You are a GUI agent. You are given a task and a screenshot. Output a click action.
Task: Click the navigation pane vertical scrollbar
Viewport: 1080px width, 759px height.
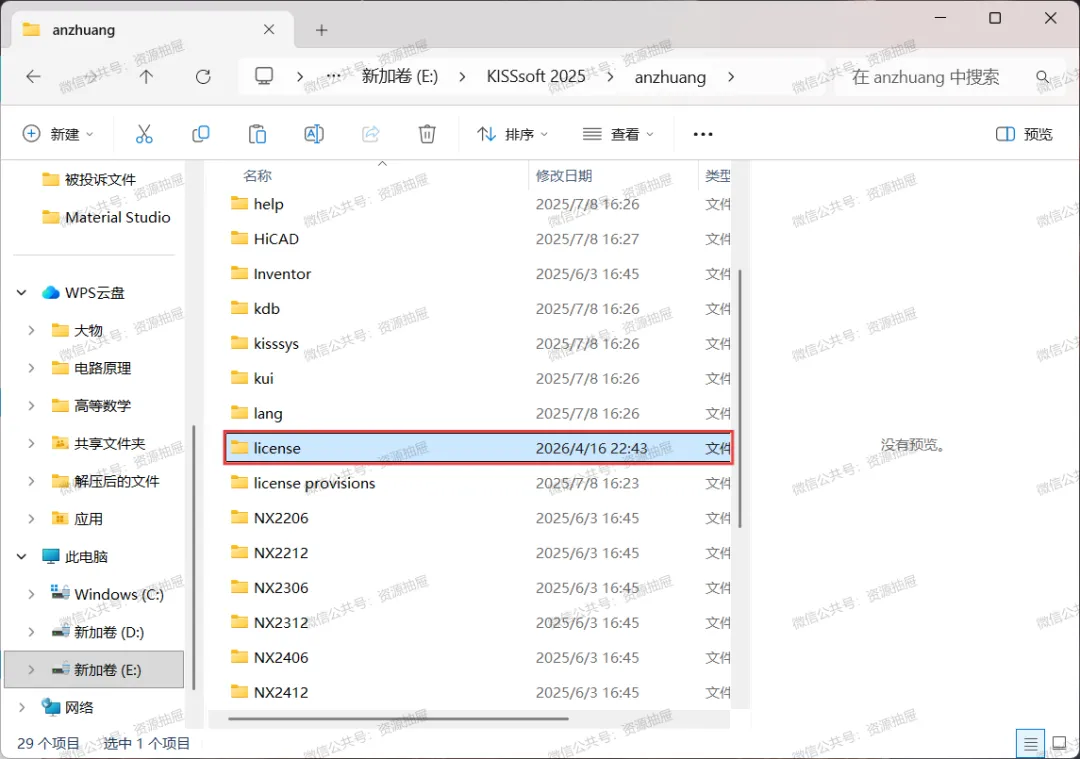[194, 557]
